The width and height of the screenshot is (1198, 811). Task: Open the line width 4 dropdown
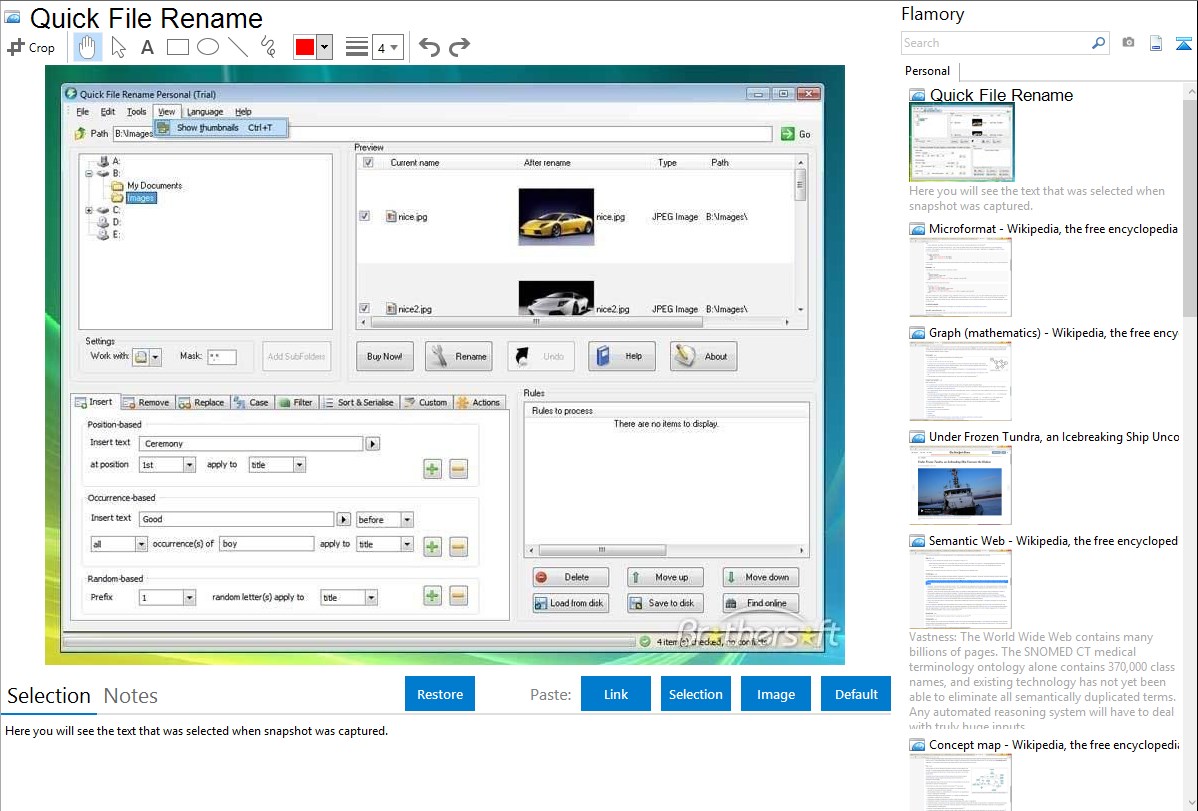click(388, 47)
